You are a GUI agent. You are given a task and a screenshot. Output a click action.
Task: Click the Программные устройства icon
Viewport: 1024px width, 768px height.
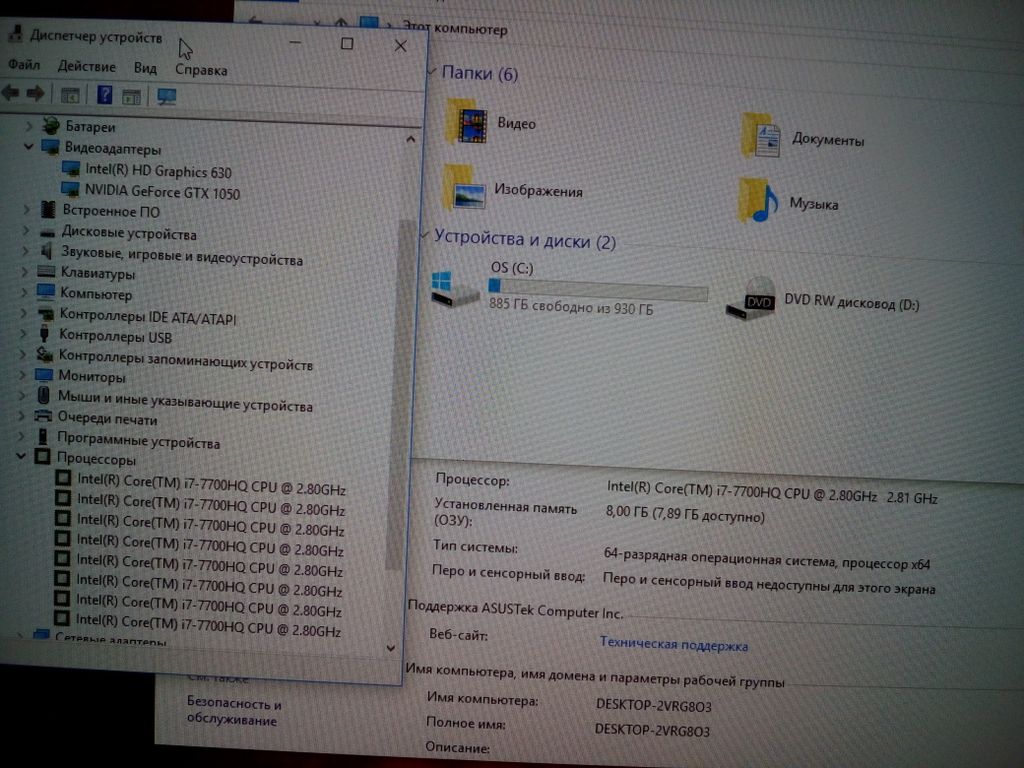(42, 436)
